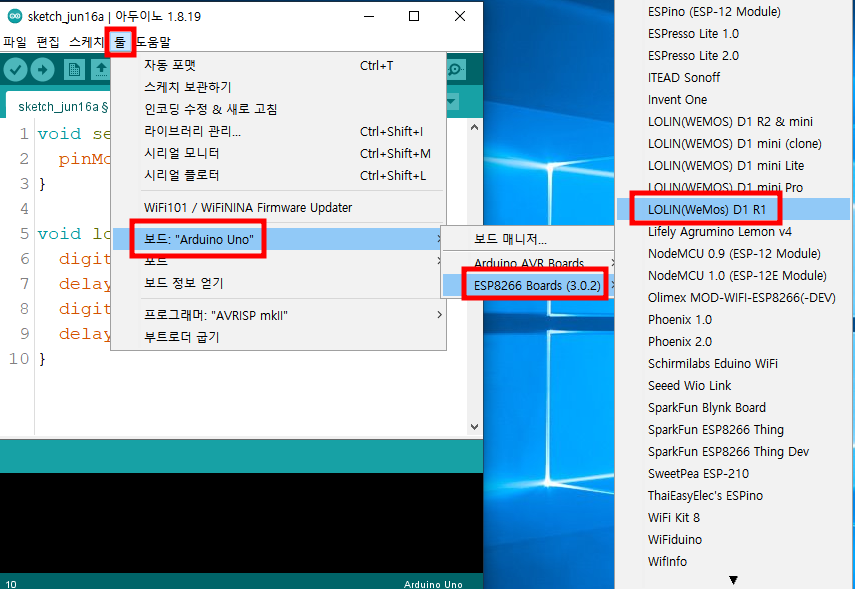
Task: Expand ESP8266 Boards (3.0.2) submenu
Action: pyautogui.click(x=528, y=285)
